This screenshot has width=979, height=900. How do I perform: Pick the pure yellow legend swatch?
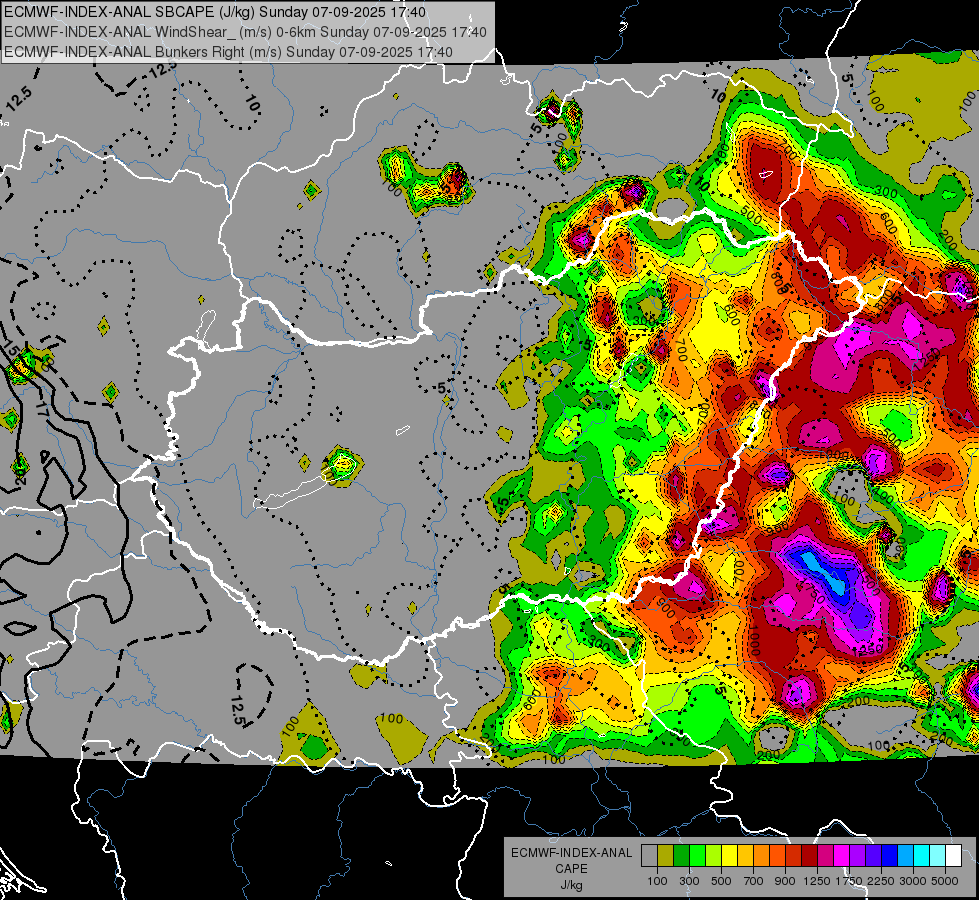coord(729,855)
